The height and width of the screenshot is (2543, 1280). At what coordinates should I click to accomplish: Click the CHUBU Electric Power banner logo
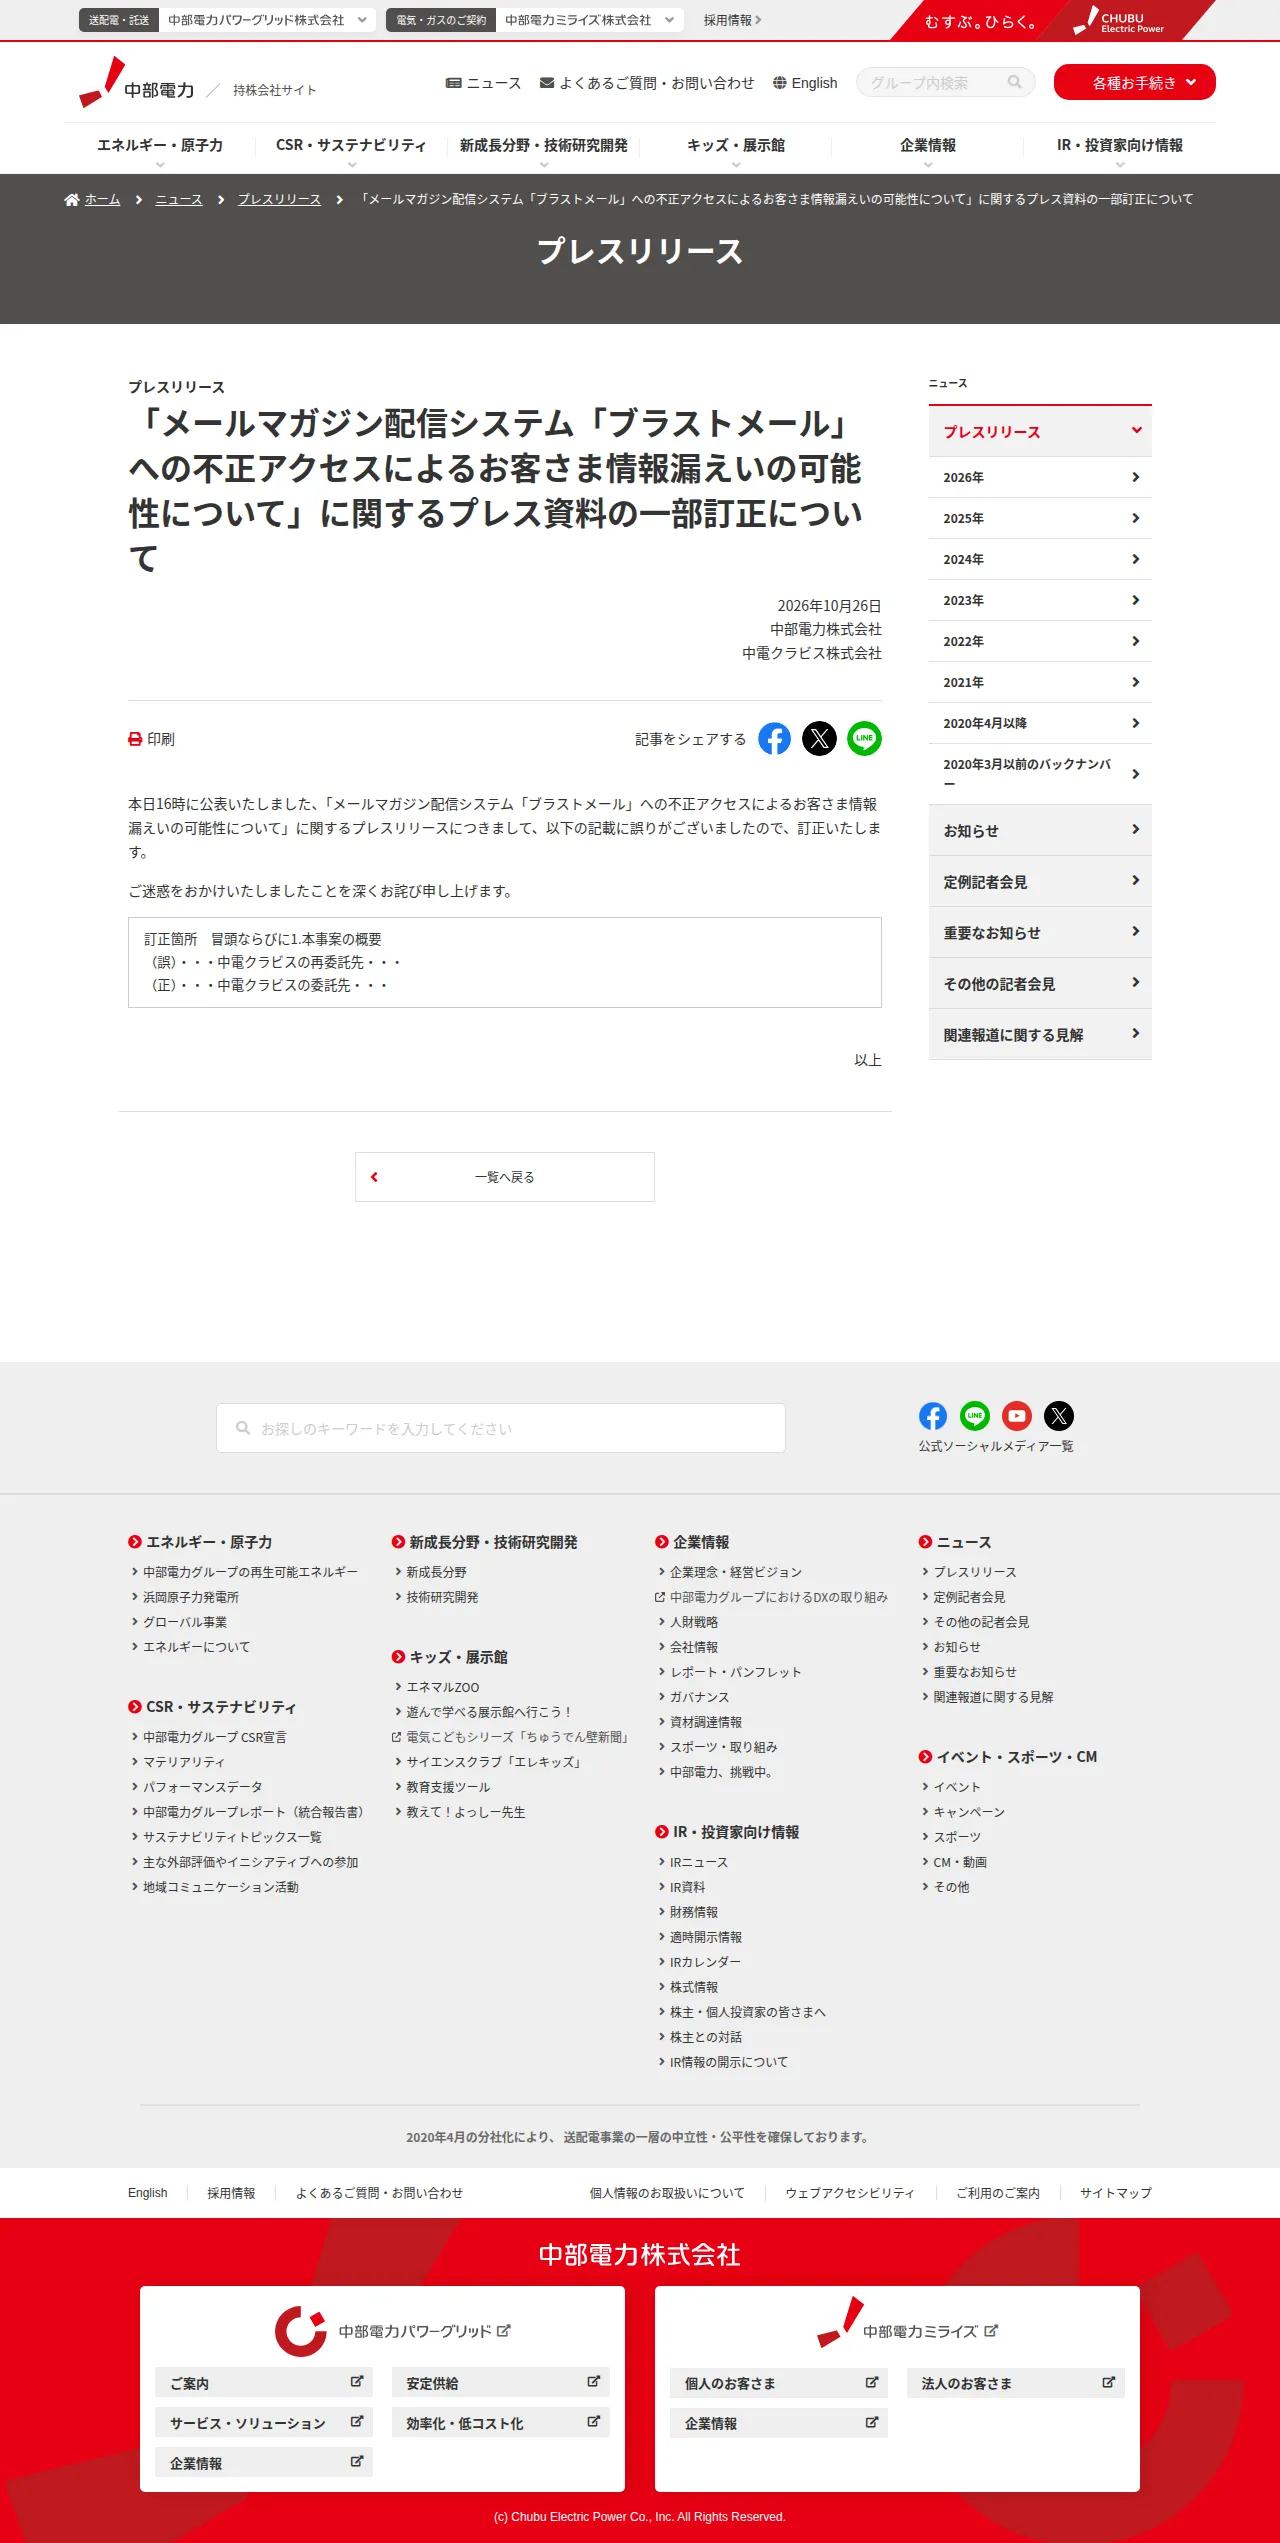coord(1118,20)
